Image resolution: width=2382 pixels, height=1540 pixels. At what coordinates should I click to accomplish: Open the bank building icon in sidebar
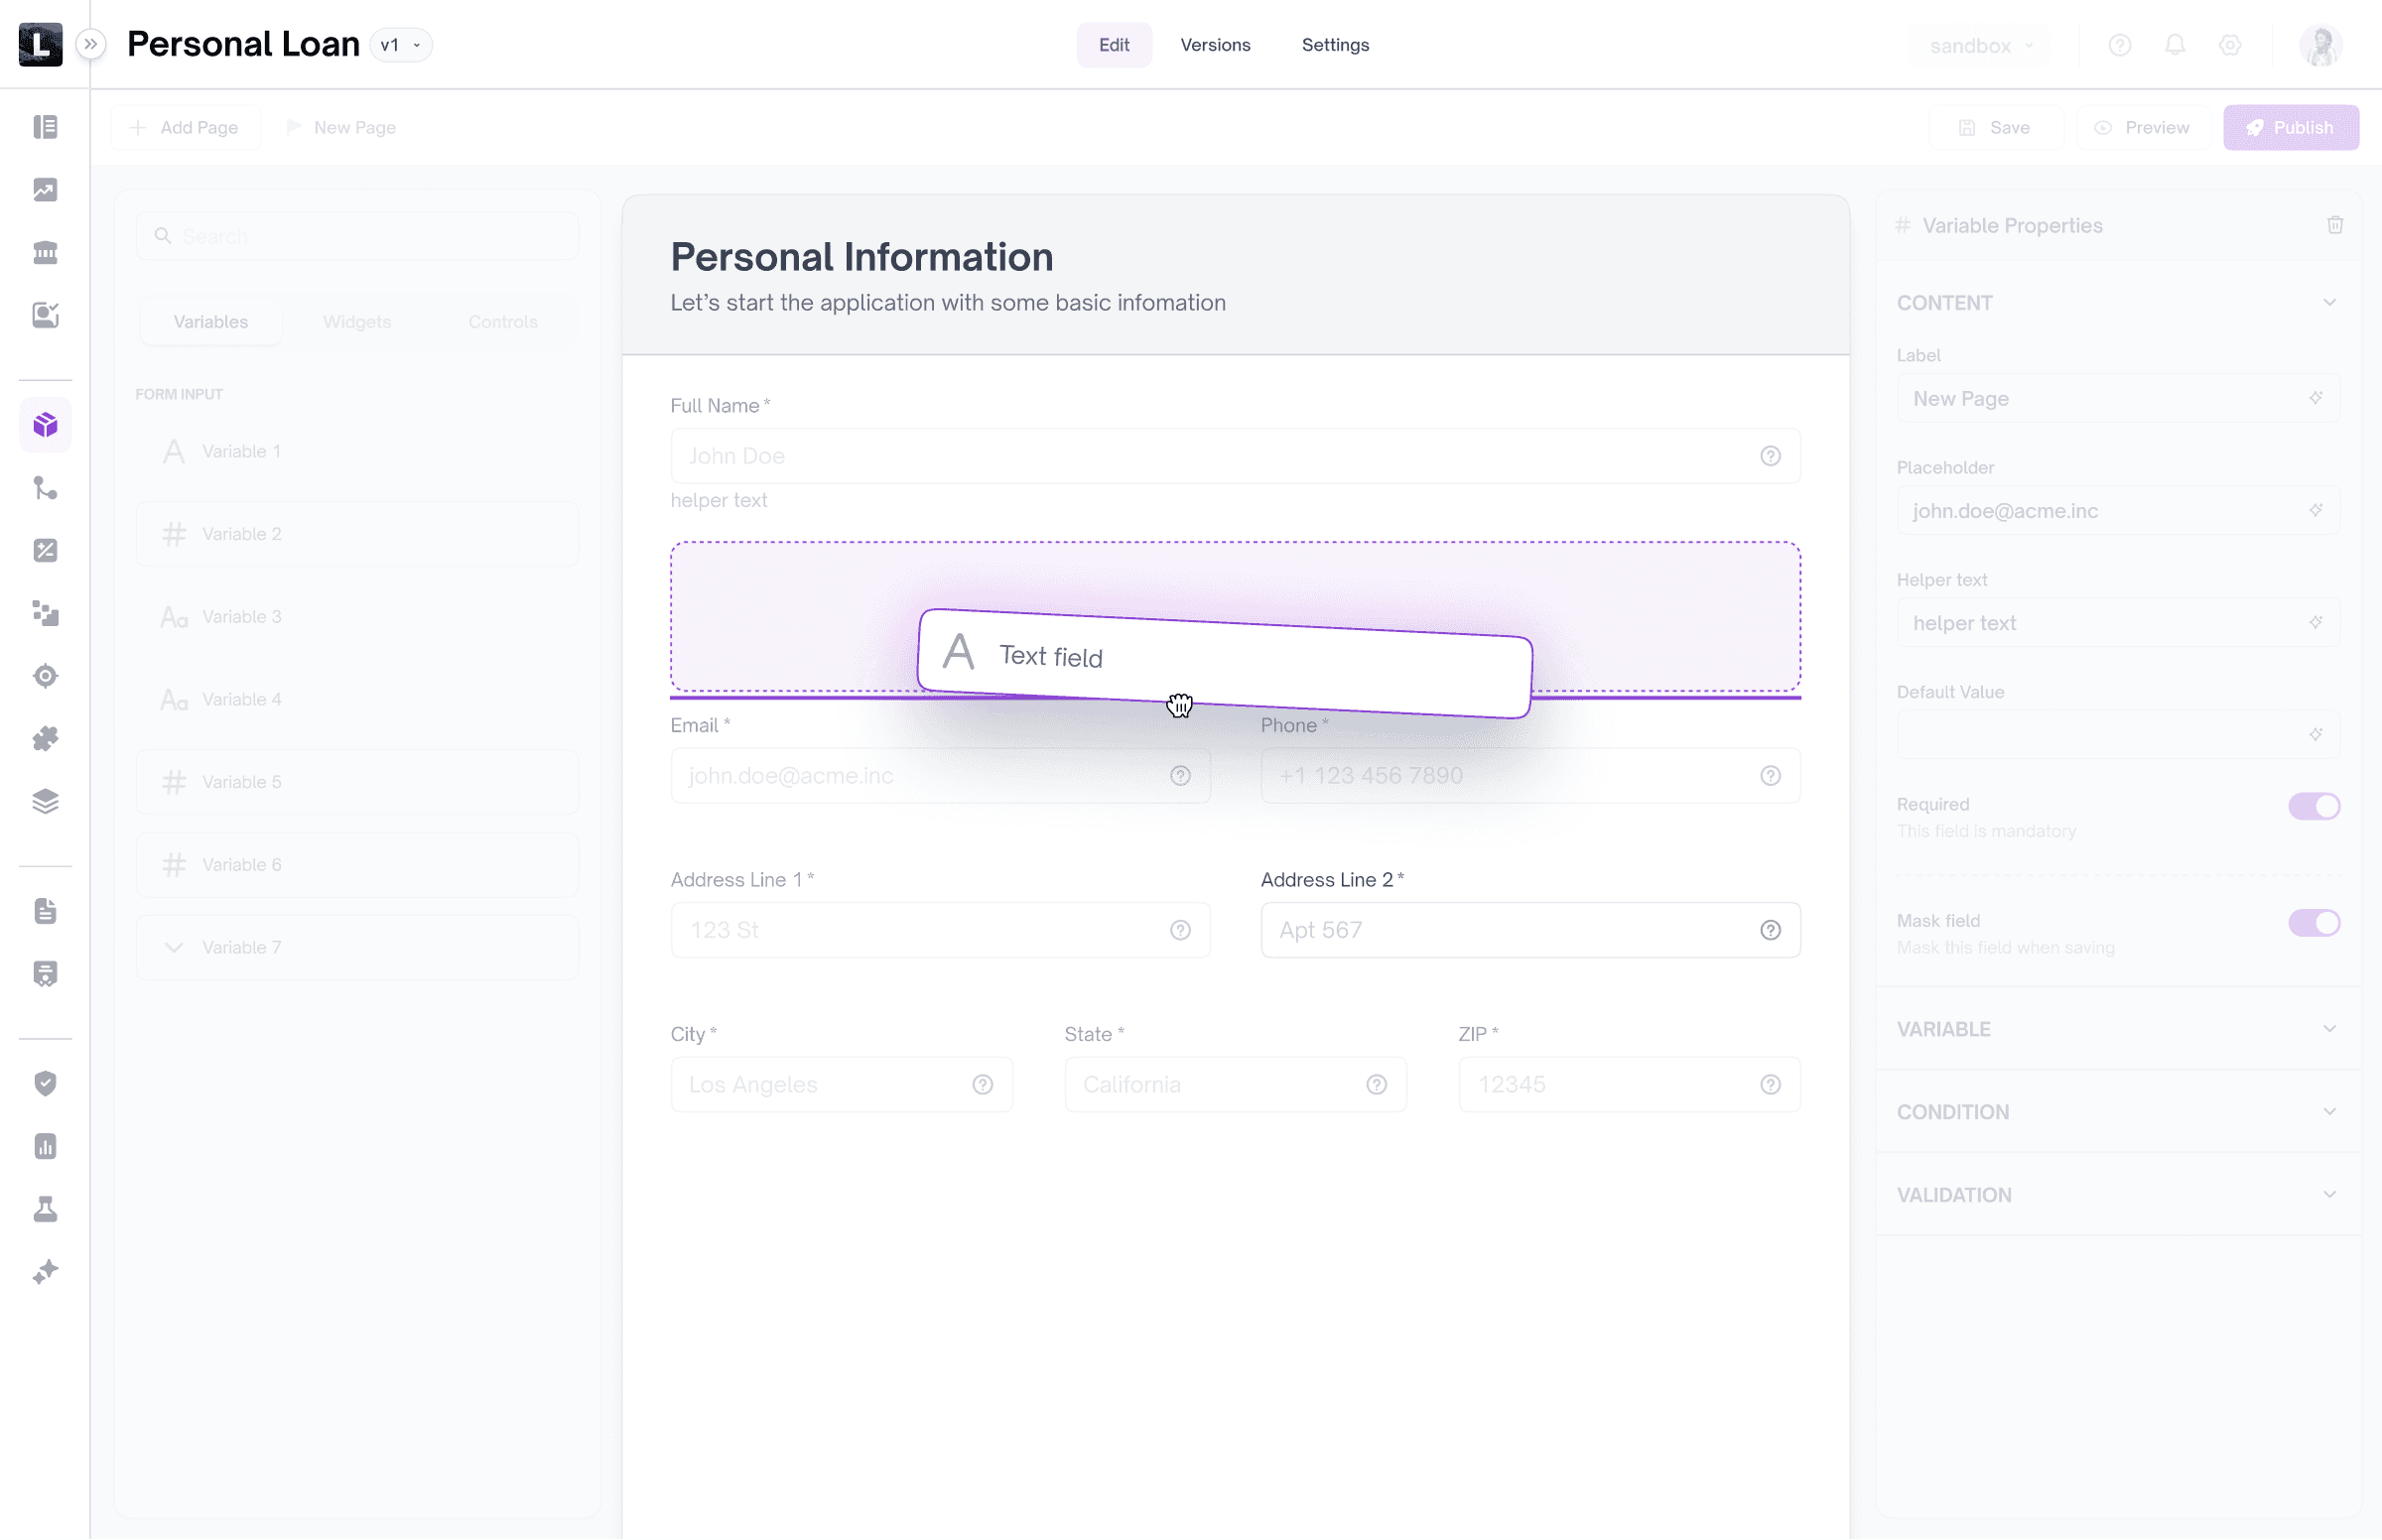[x=45, y=252]
